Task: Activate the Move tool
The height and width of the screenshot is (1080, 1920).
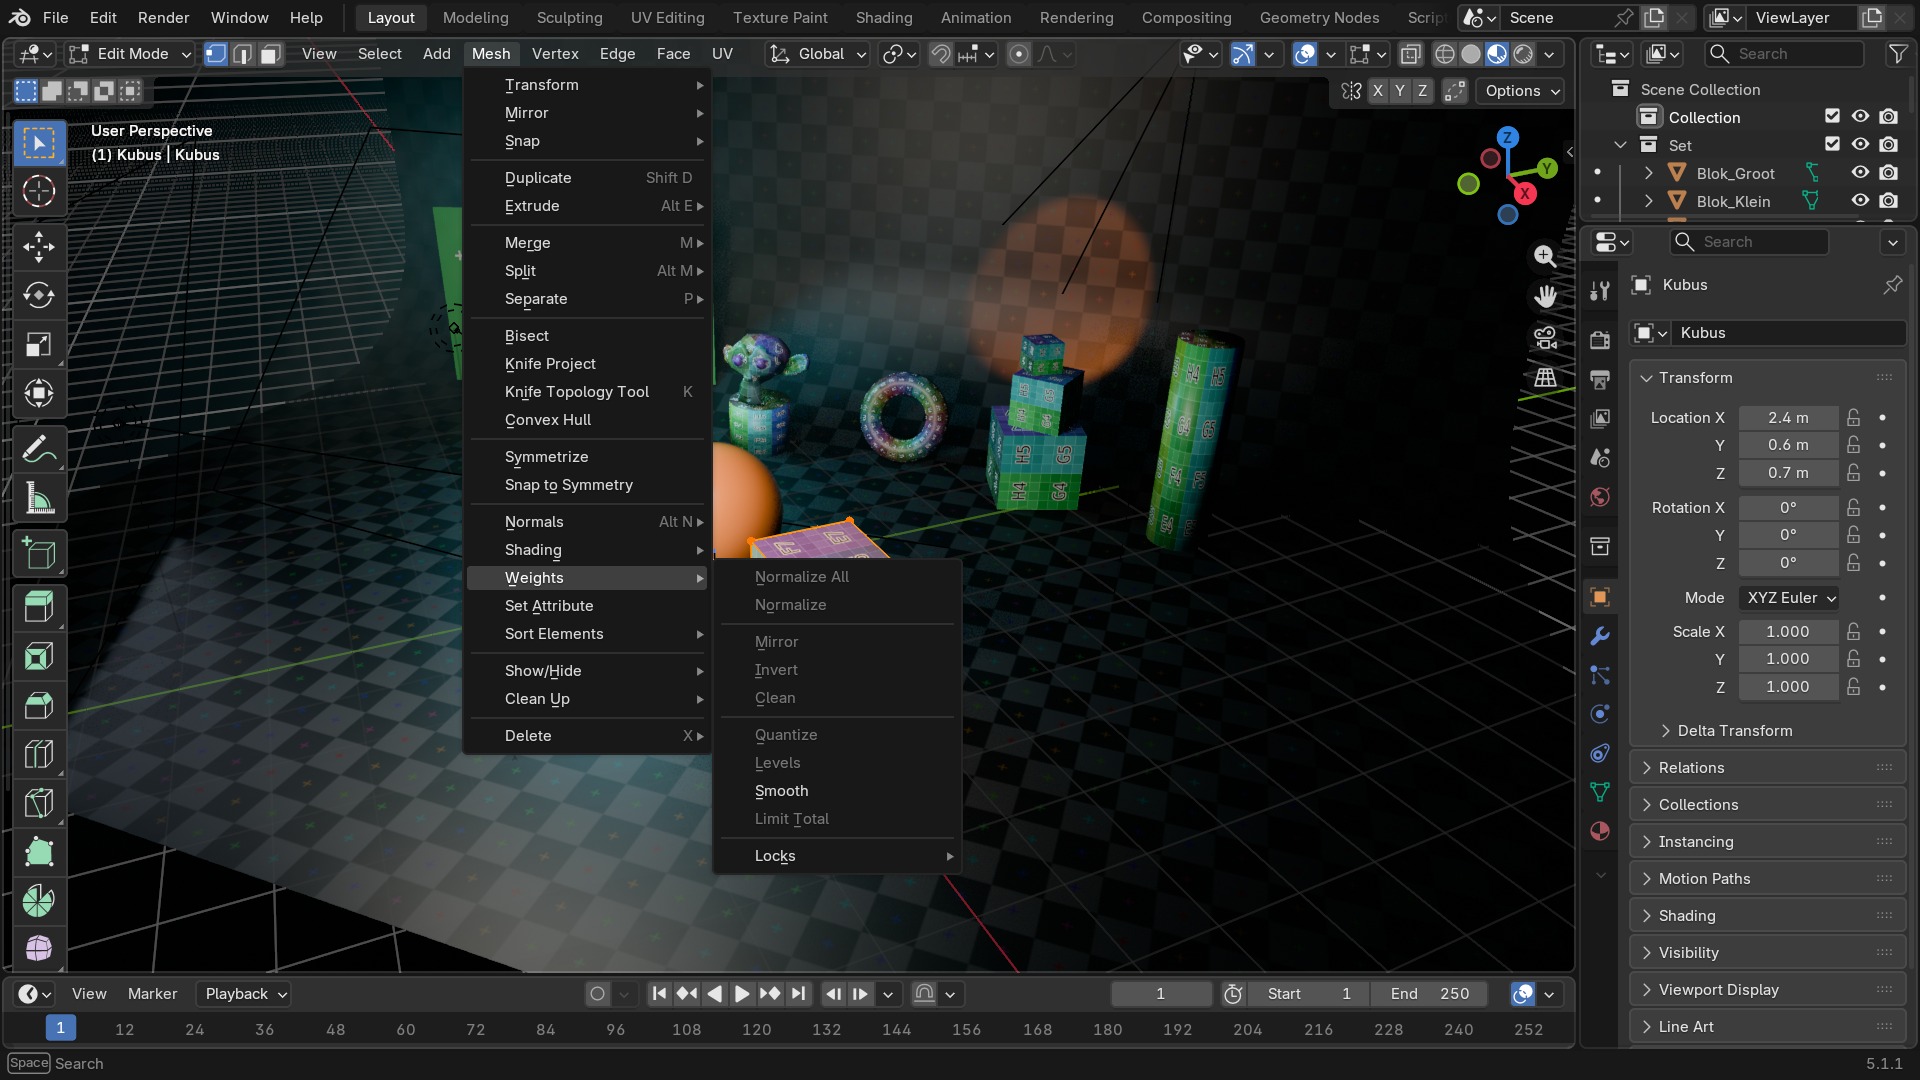Action: [39, 247]
